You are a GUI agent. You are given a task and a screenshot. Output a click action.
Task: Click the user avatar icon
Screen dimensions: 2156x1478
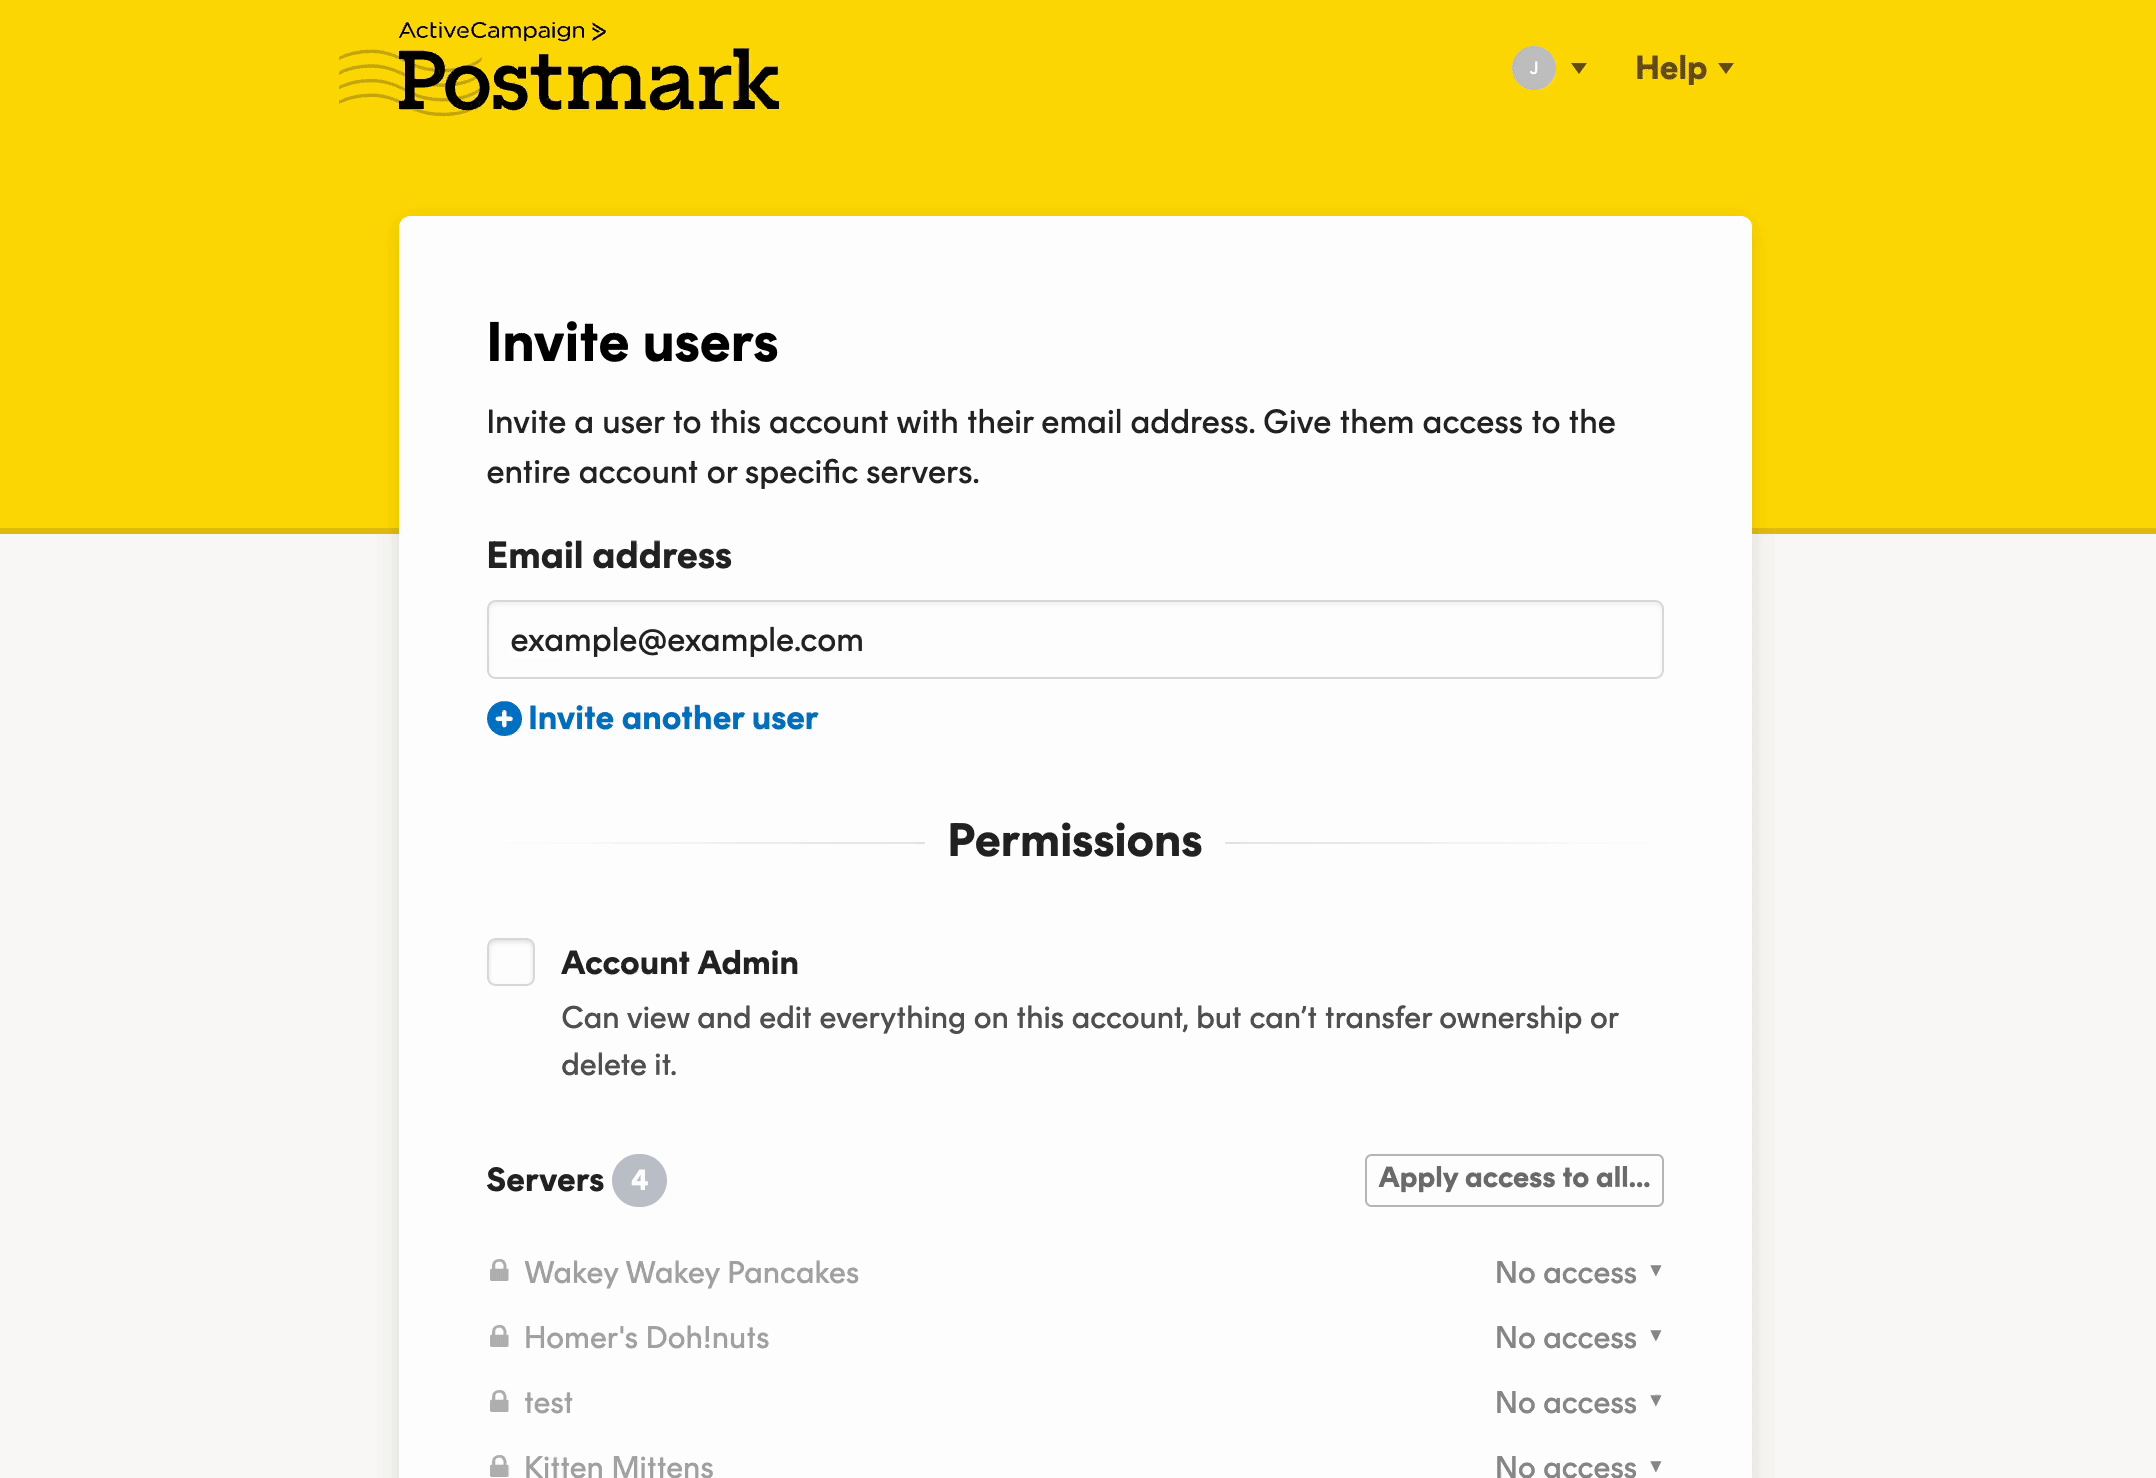(1533, 68)
